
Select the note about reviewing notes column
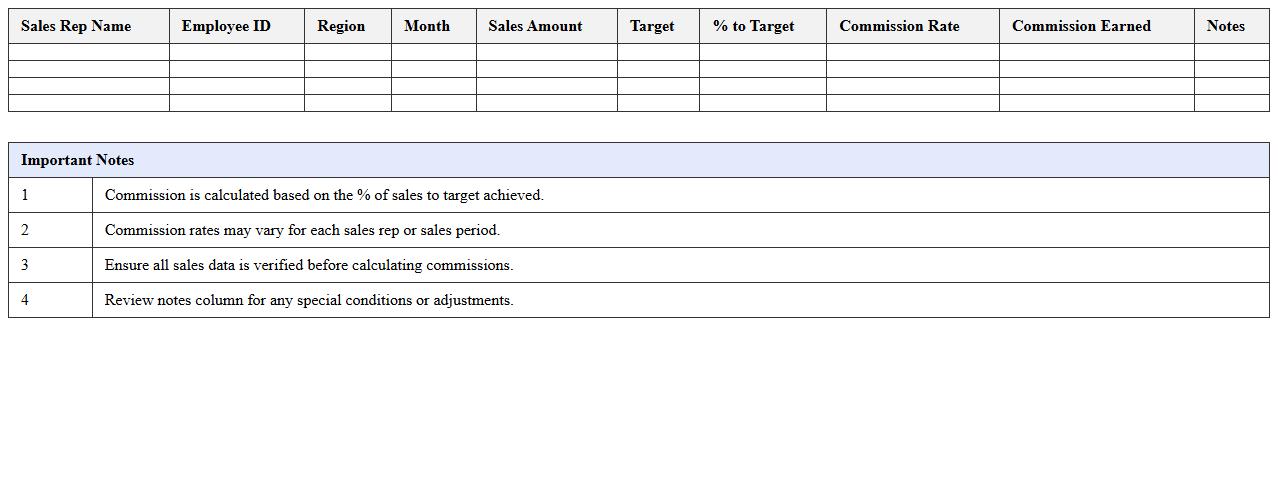pyautogui.click(x=309, y=300)
